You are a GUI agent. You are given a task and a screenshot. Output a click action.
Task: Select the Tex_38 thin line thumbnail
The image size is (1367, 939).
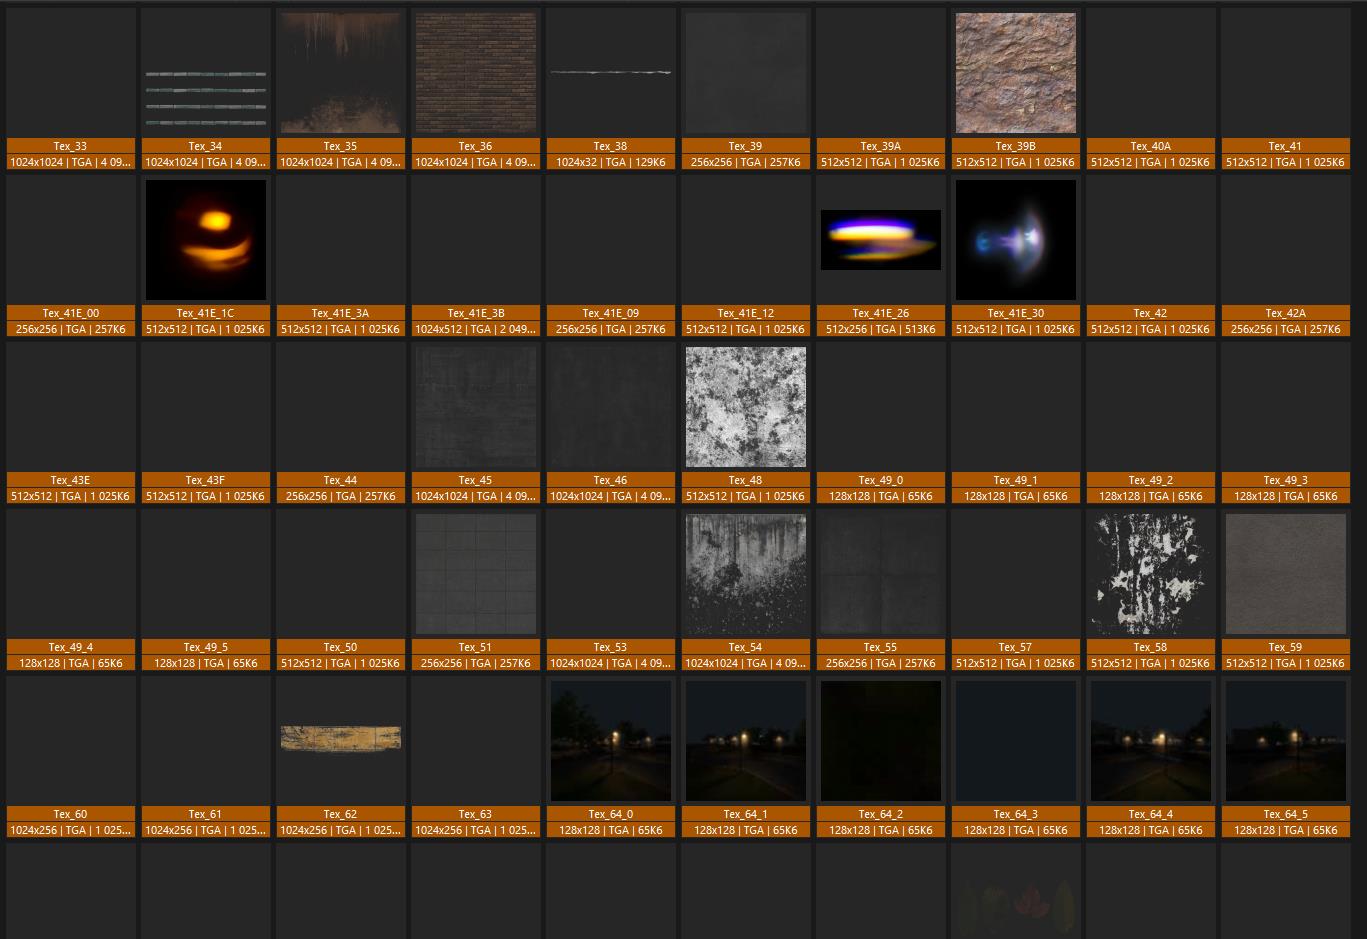click(610, 72)
